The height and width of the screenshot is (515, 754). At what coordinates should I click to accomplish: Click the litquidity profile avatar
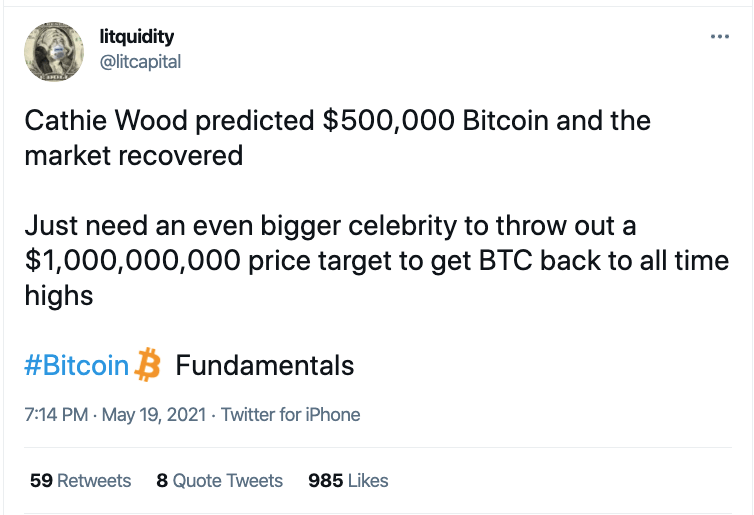point(53,49)
